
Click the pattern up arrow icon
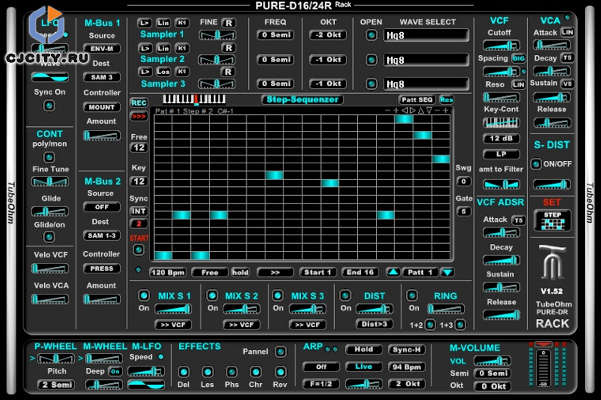tap(392, 272)
